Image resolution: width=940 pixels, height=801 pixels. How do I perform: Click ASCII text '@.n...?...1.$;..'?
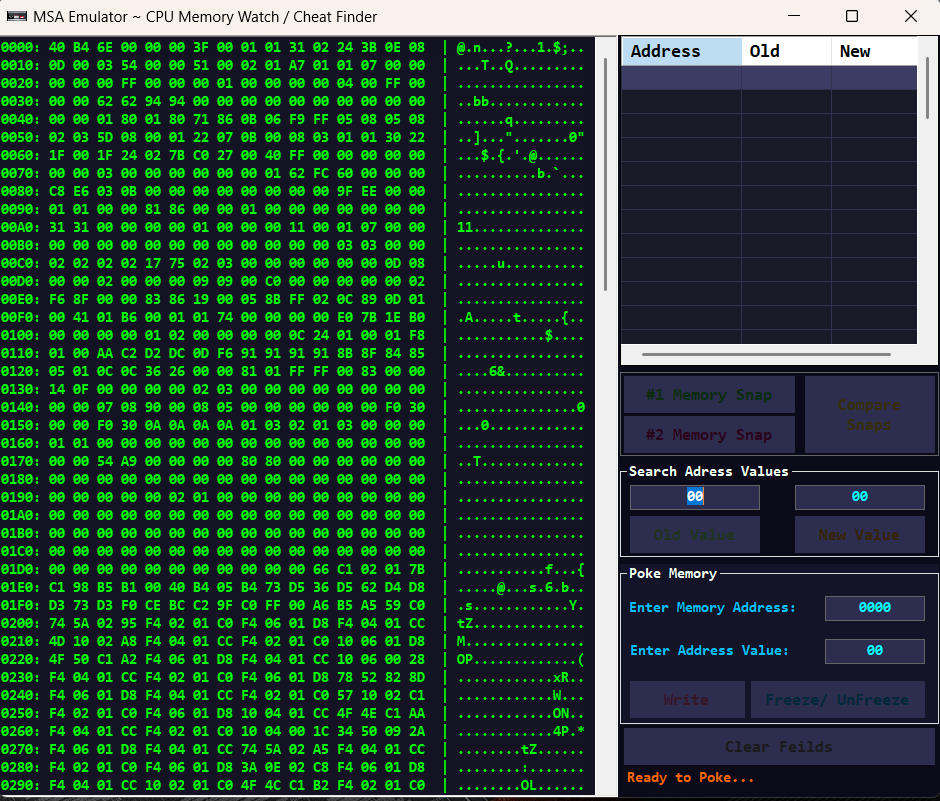pyautogui.click(x=520, y=47)
